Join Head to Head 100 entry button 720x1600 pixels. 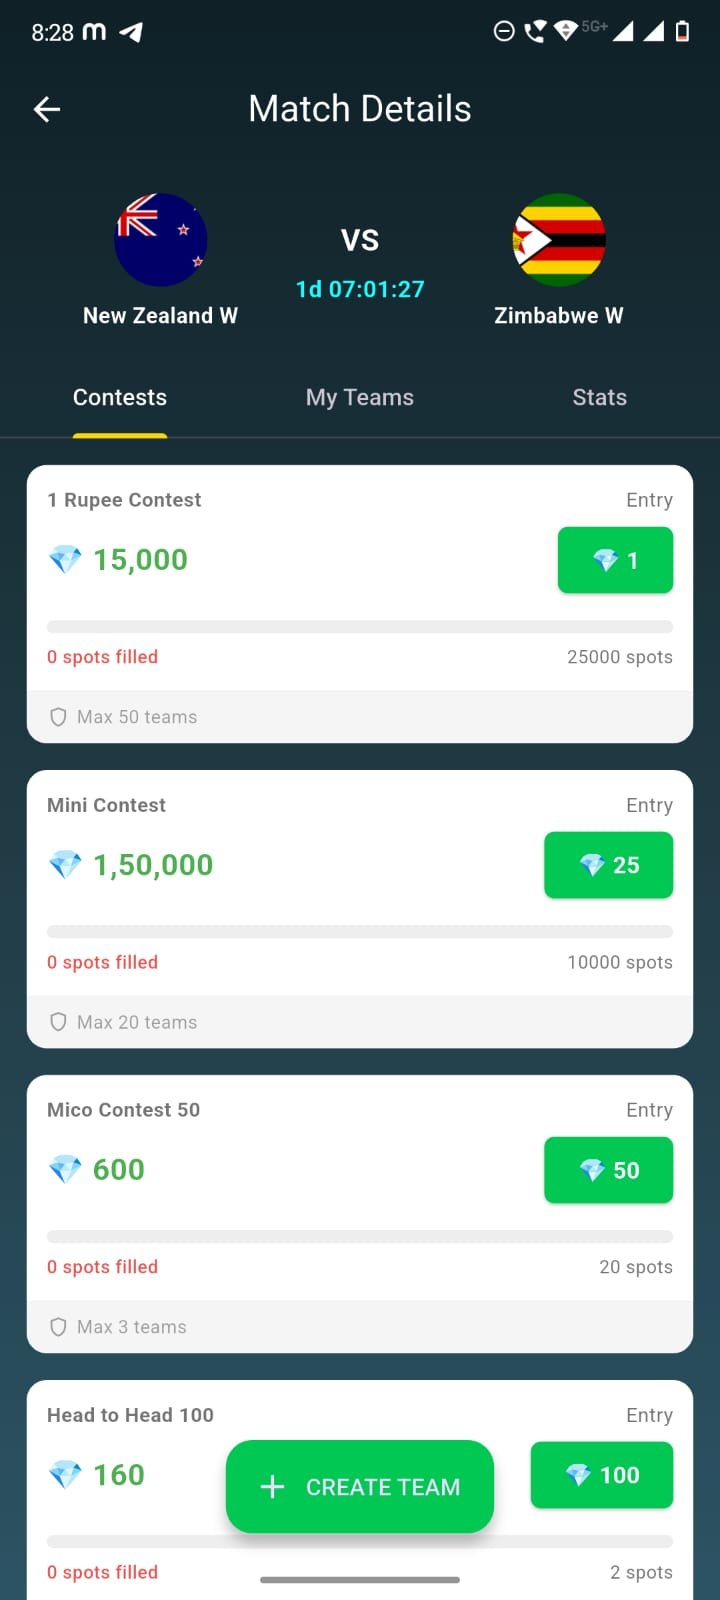601,1475
